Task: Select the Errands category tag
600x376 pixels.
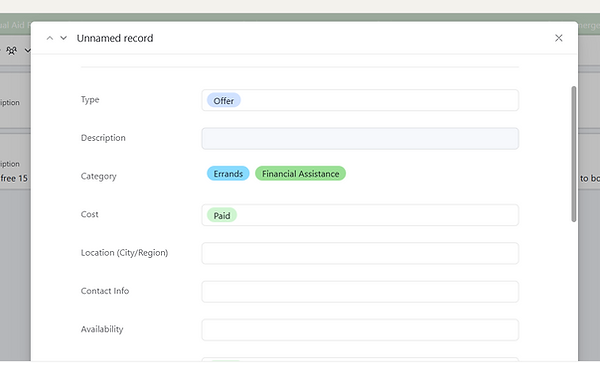Action: tap(228, 174)
